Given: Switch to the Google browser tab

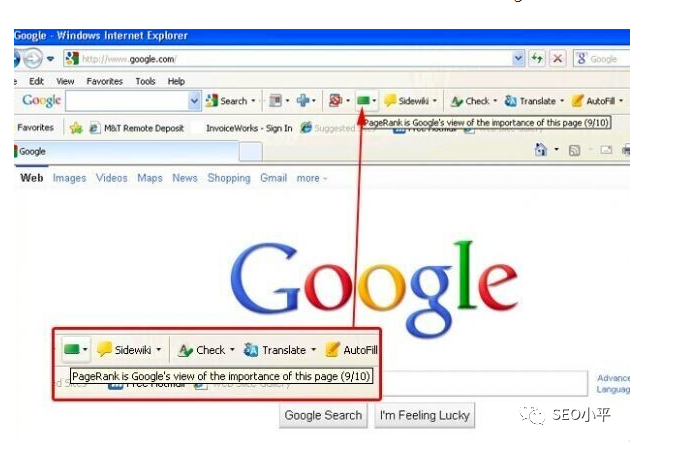Looking at the screenshot, I should (x=126, y=151).
